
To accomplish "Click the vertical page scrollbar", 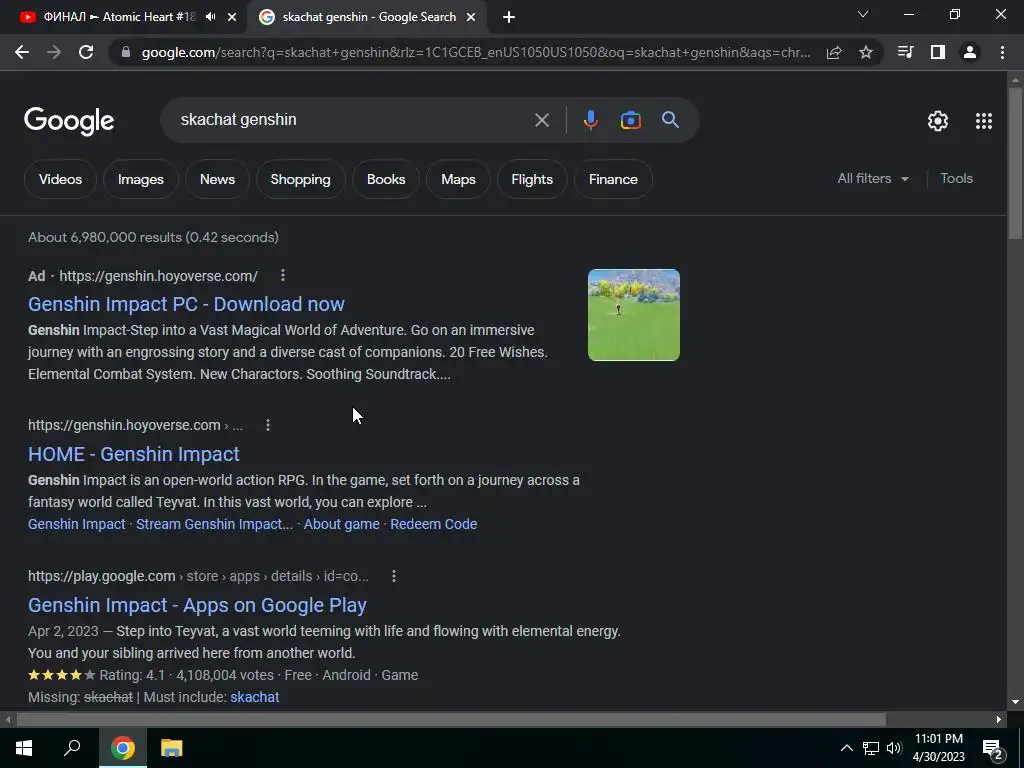I will 1015,163.
